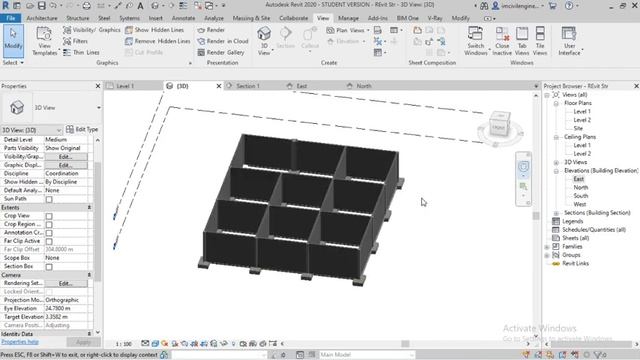
Task: Create a Section view
Action: [285, 38]
